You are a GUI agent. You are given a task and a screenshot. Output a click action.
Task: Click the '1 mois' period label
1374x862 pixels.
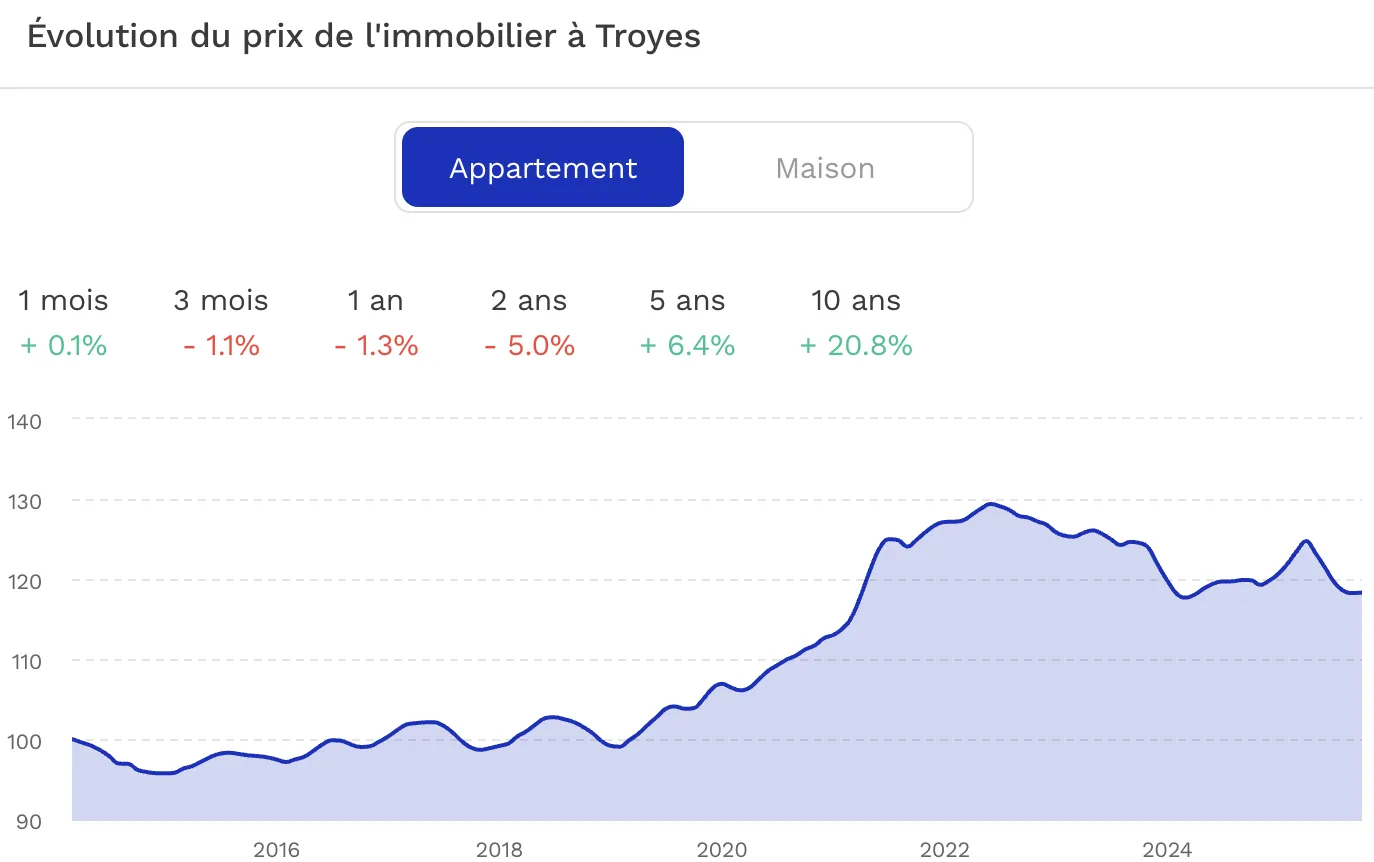pos(62,300)
